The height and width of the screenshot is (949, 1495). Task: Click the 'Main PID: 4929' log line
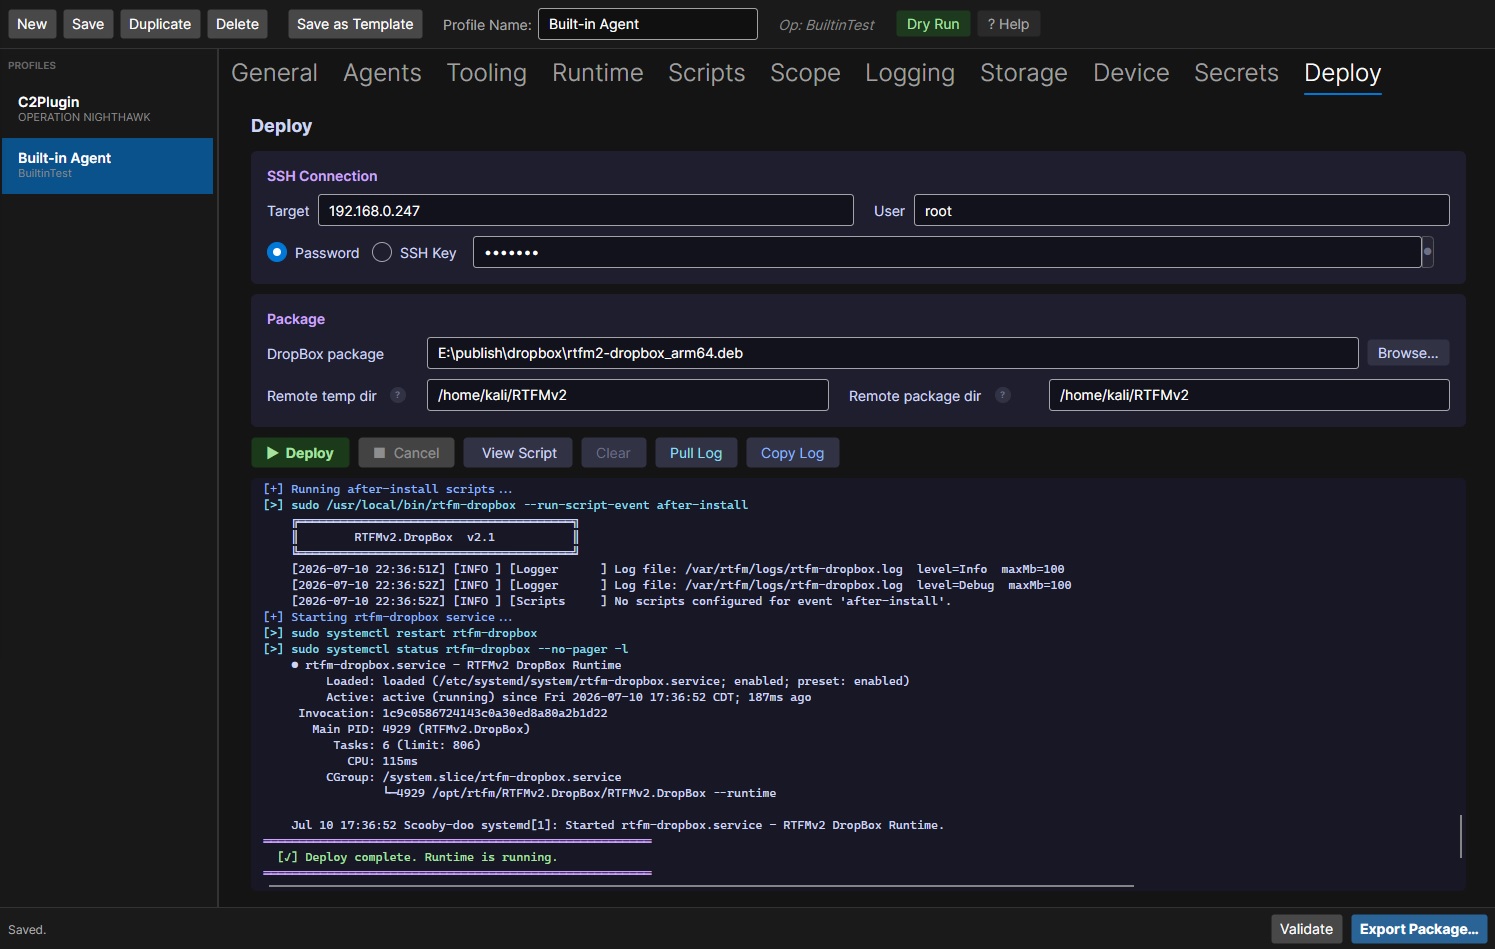[x=421, y=729]
